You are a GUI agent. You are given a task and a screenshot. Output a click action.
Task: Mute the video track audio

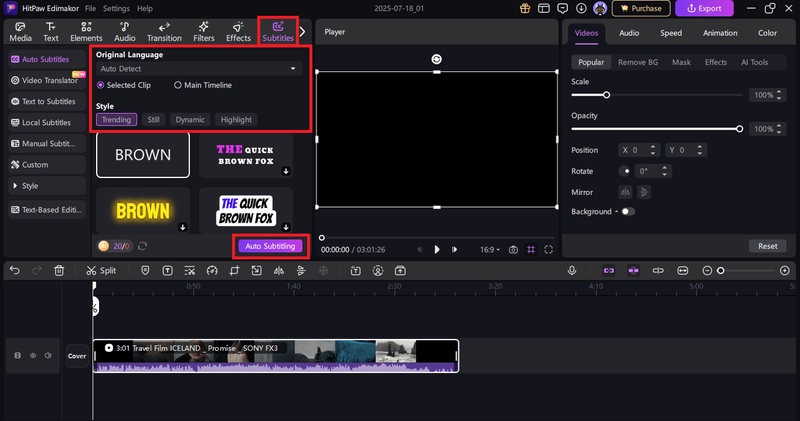[48, 355]
